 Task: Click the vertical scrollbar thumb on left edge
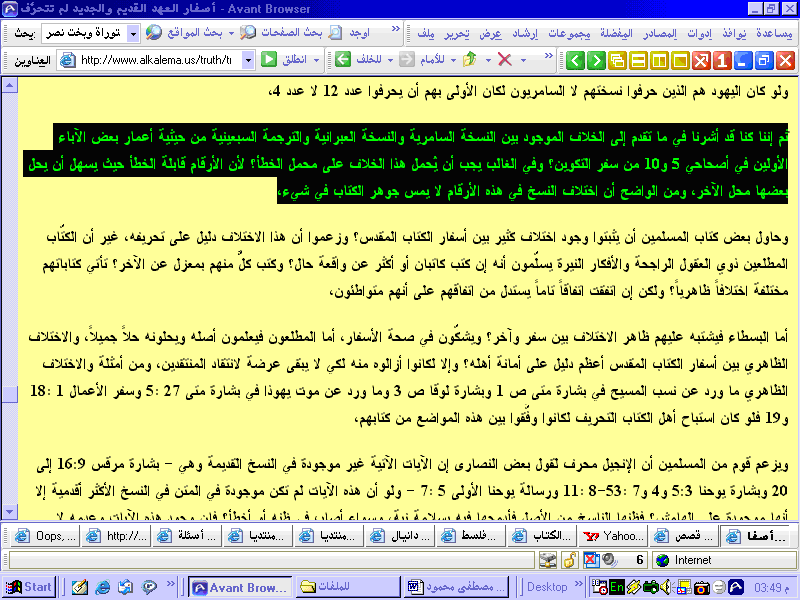(9, 394)
